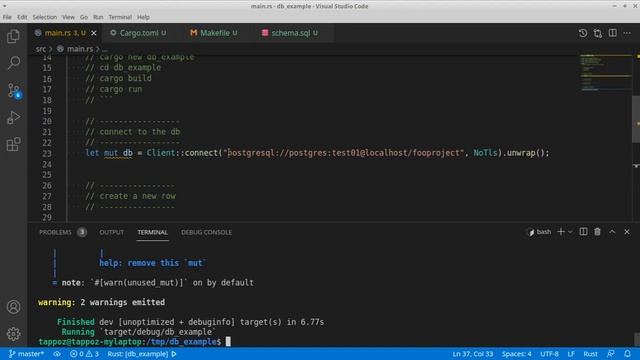Click line number 23 in gutter

[47, 153]
